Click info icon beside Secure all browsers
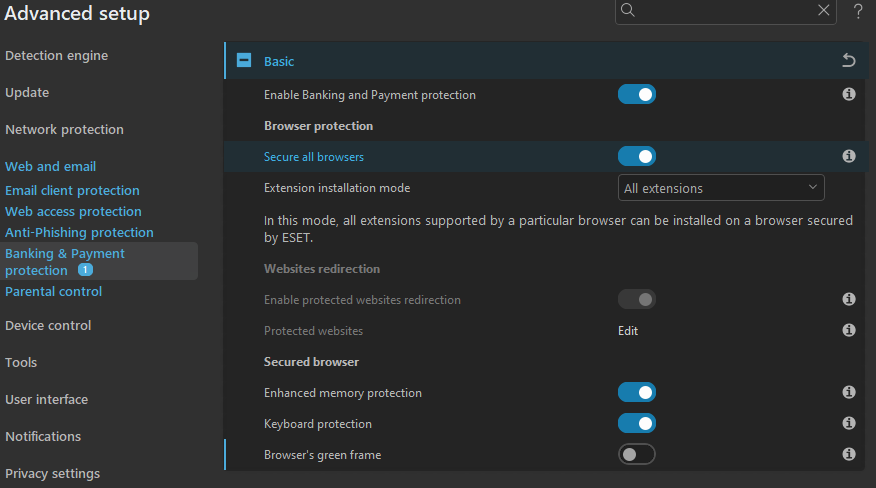This screenshot has width=876, height=488. click(849, 156)
